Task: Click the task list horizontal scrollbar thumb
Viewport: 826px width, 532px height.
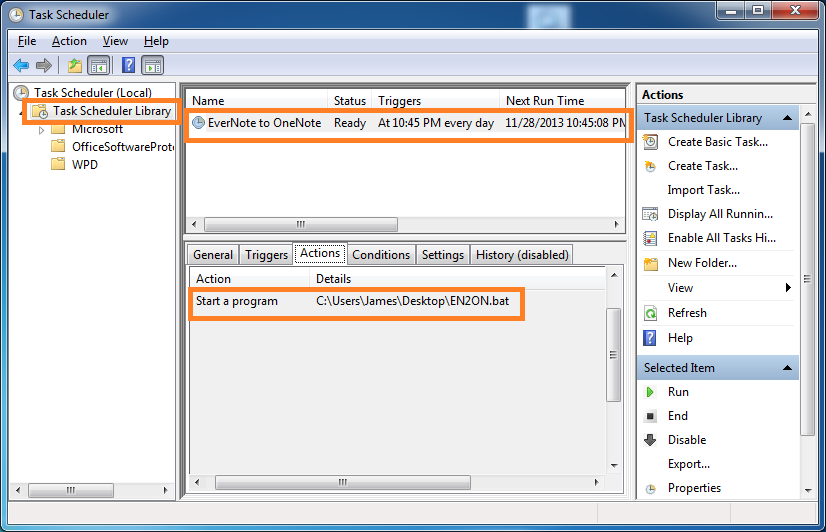Action: [x=301, y=224]
